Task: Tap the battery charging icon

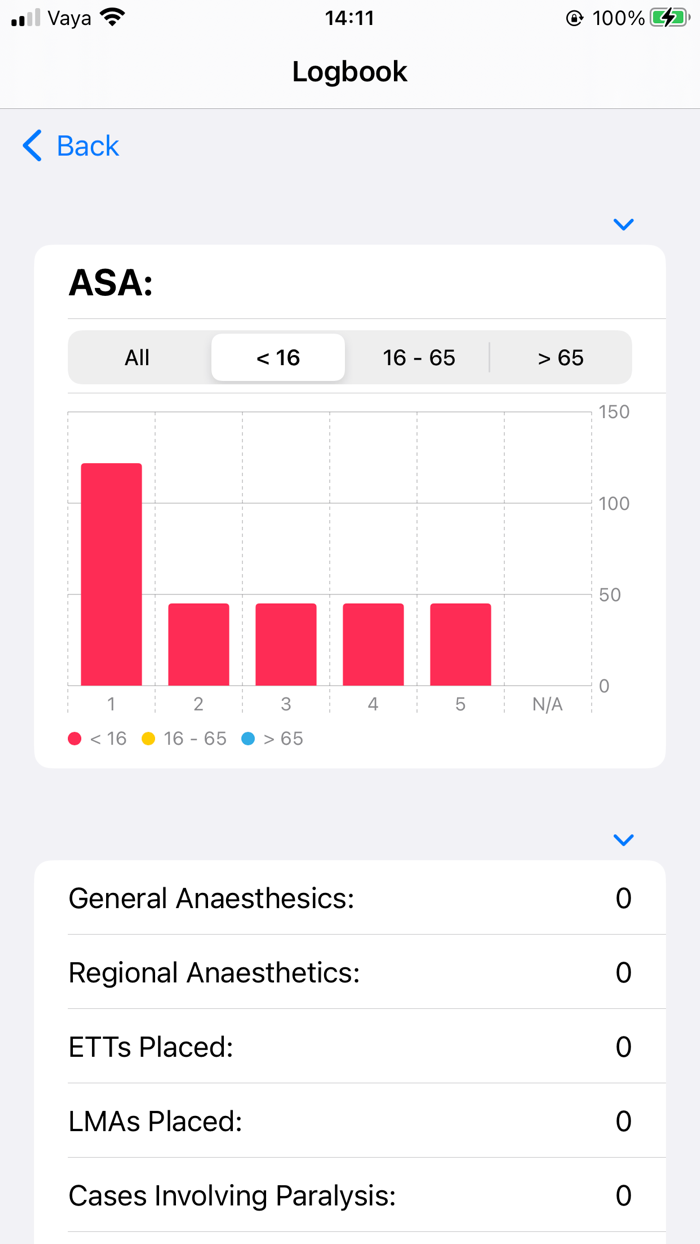Action: pos(669,16)
